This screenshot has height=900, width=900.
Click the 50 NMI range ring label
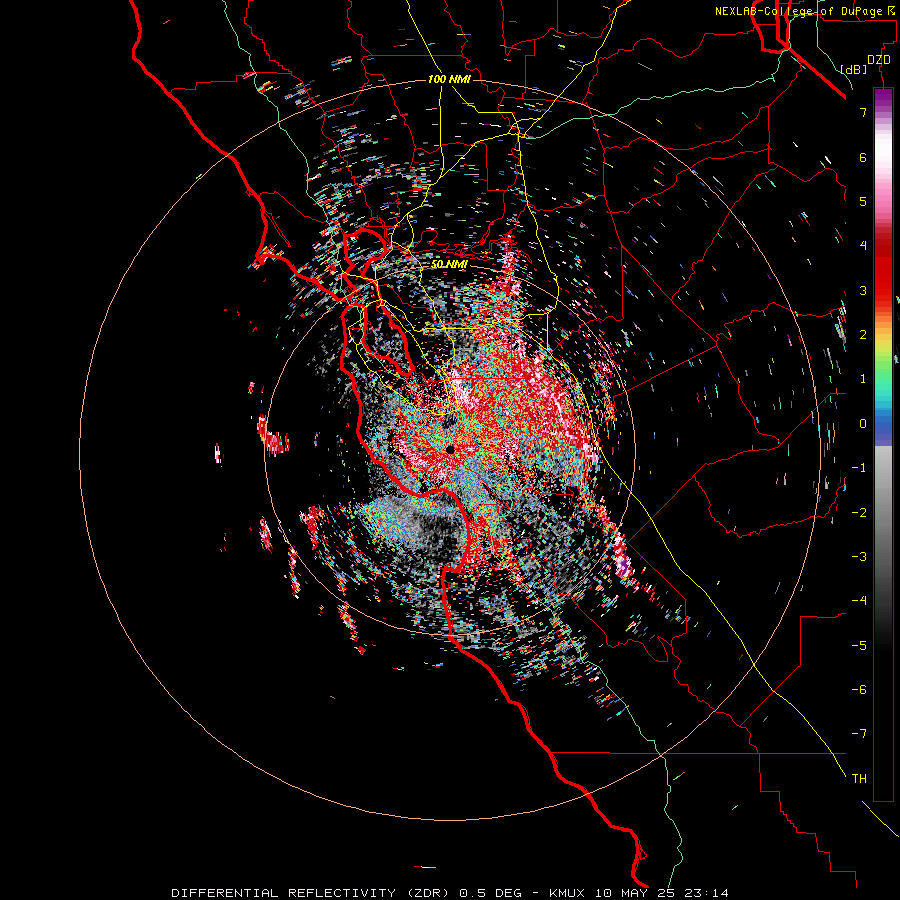click(449, 264)
